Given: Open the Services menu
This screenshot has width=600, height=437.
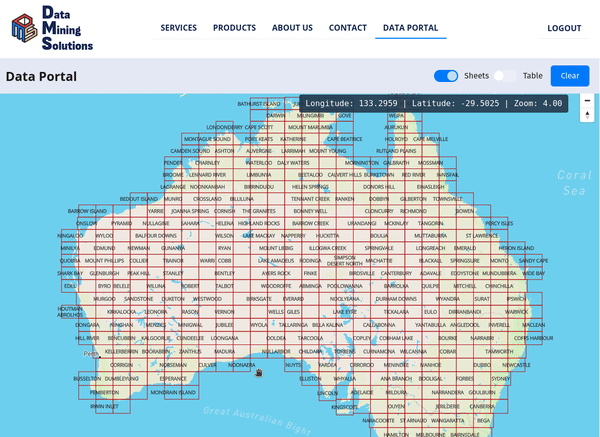Looking at the screenshot, I should [x=178, y=28].
